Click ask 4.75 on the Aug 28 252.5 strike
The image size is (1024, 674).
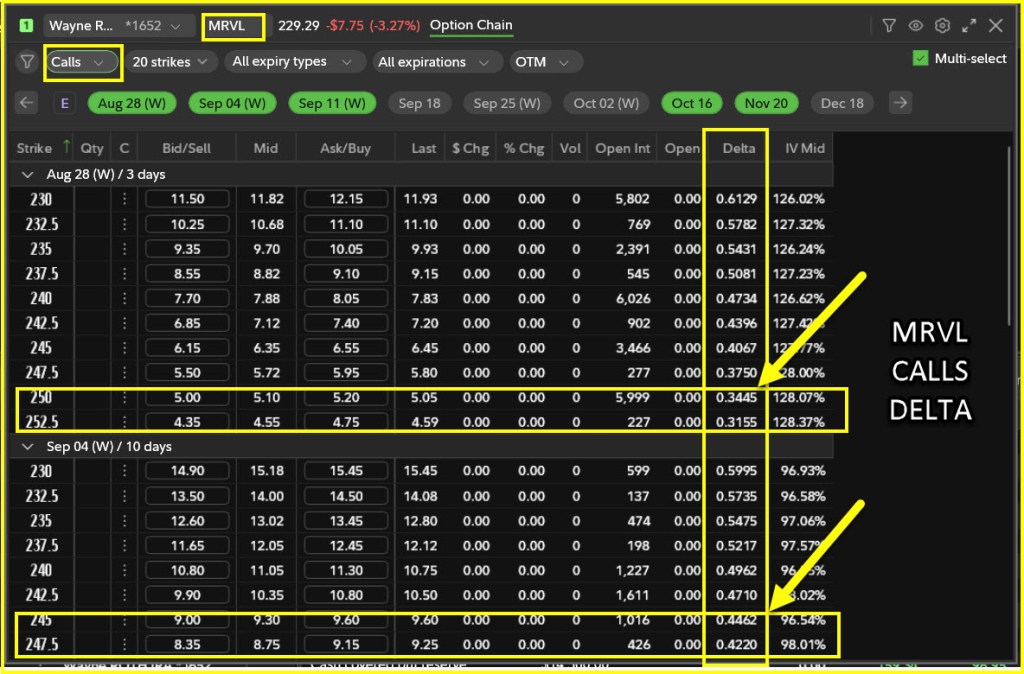coord(346,422)
